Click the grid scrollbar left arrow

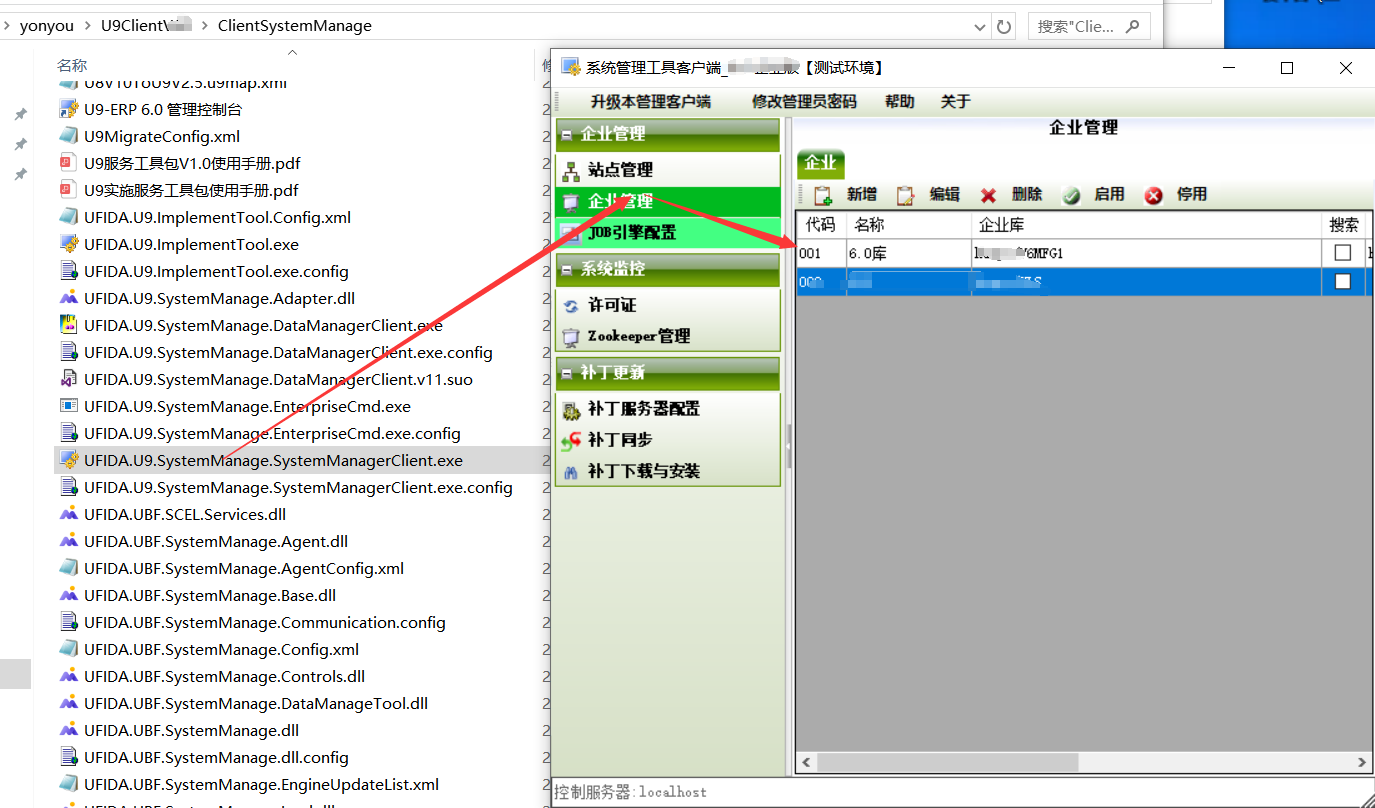pos(806,762)
